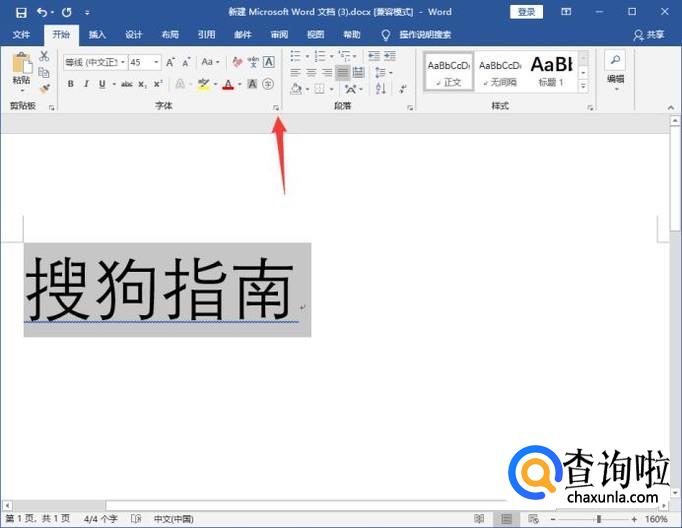Click the 粘贴 paste button

tap(22, 72)
